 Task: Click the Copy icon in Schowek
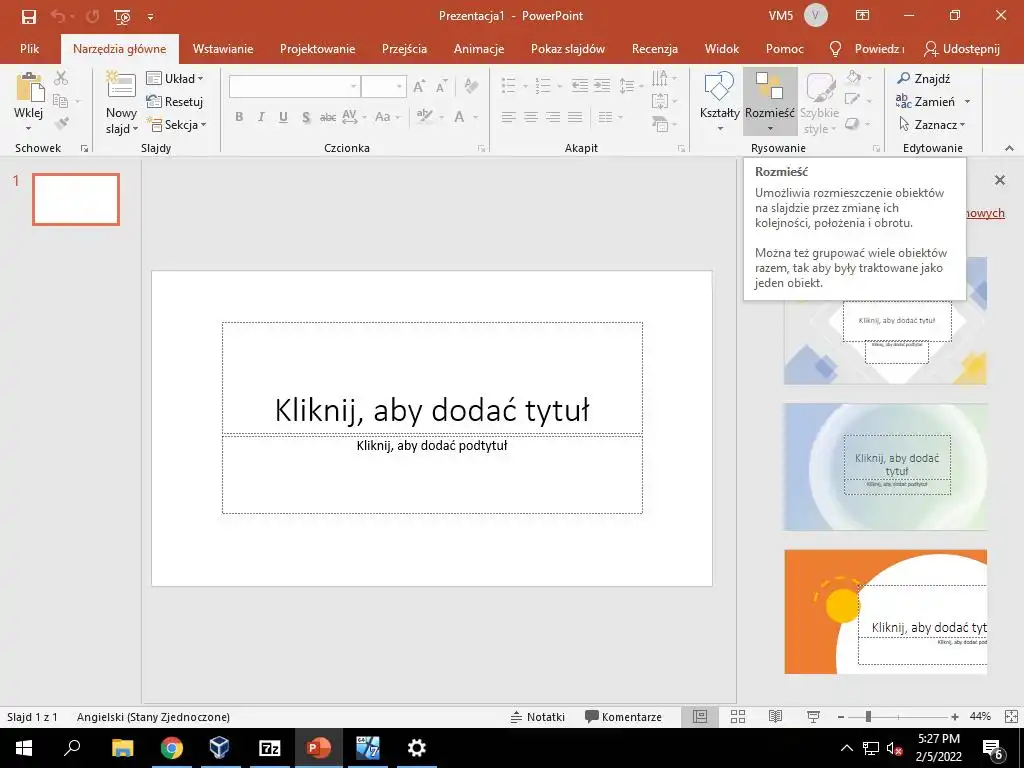pos(60,101)
